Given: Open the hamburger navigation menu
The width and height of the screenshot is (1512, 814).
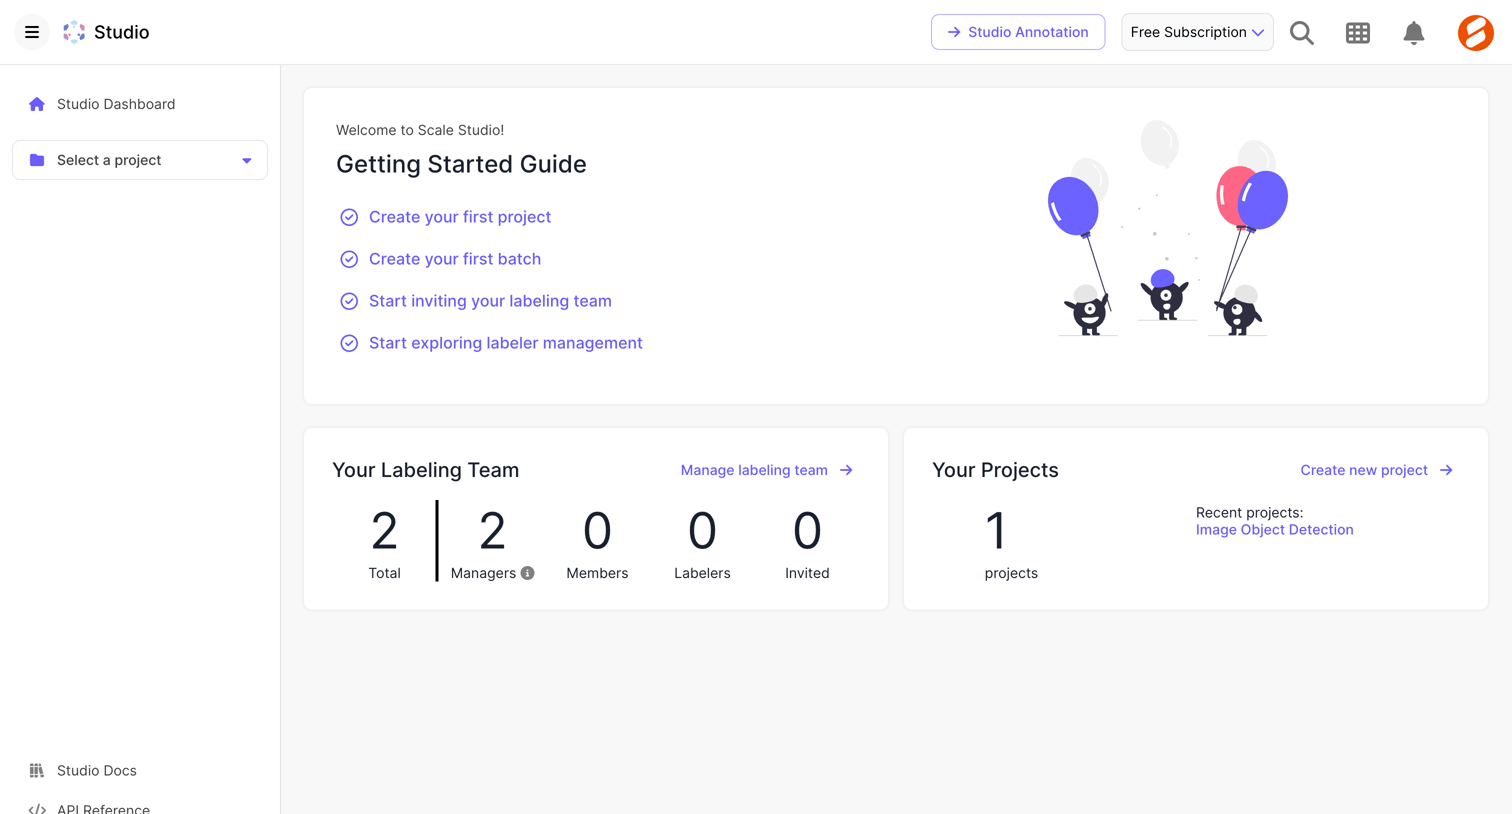Looking at the screenshot, I should pyautogui.click(x=32, y=32).
